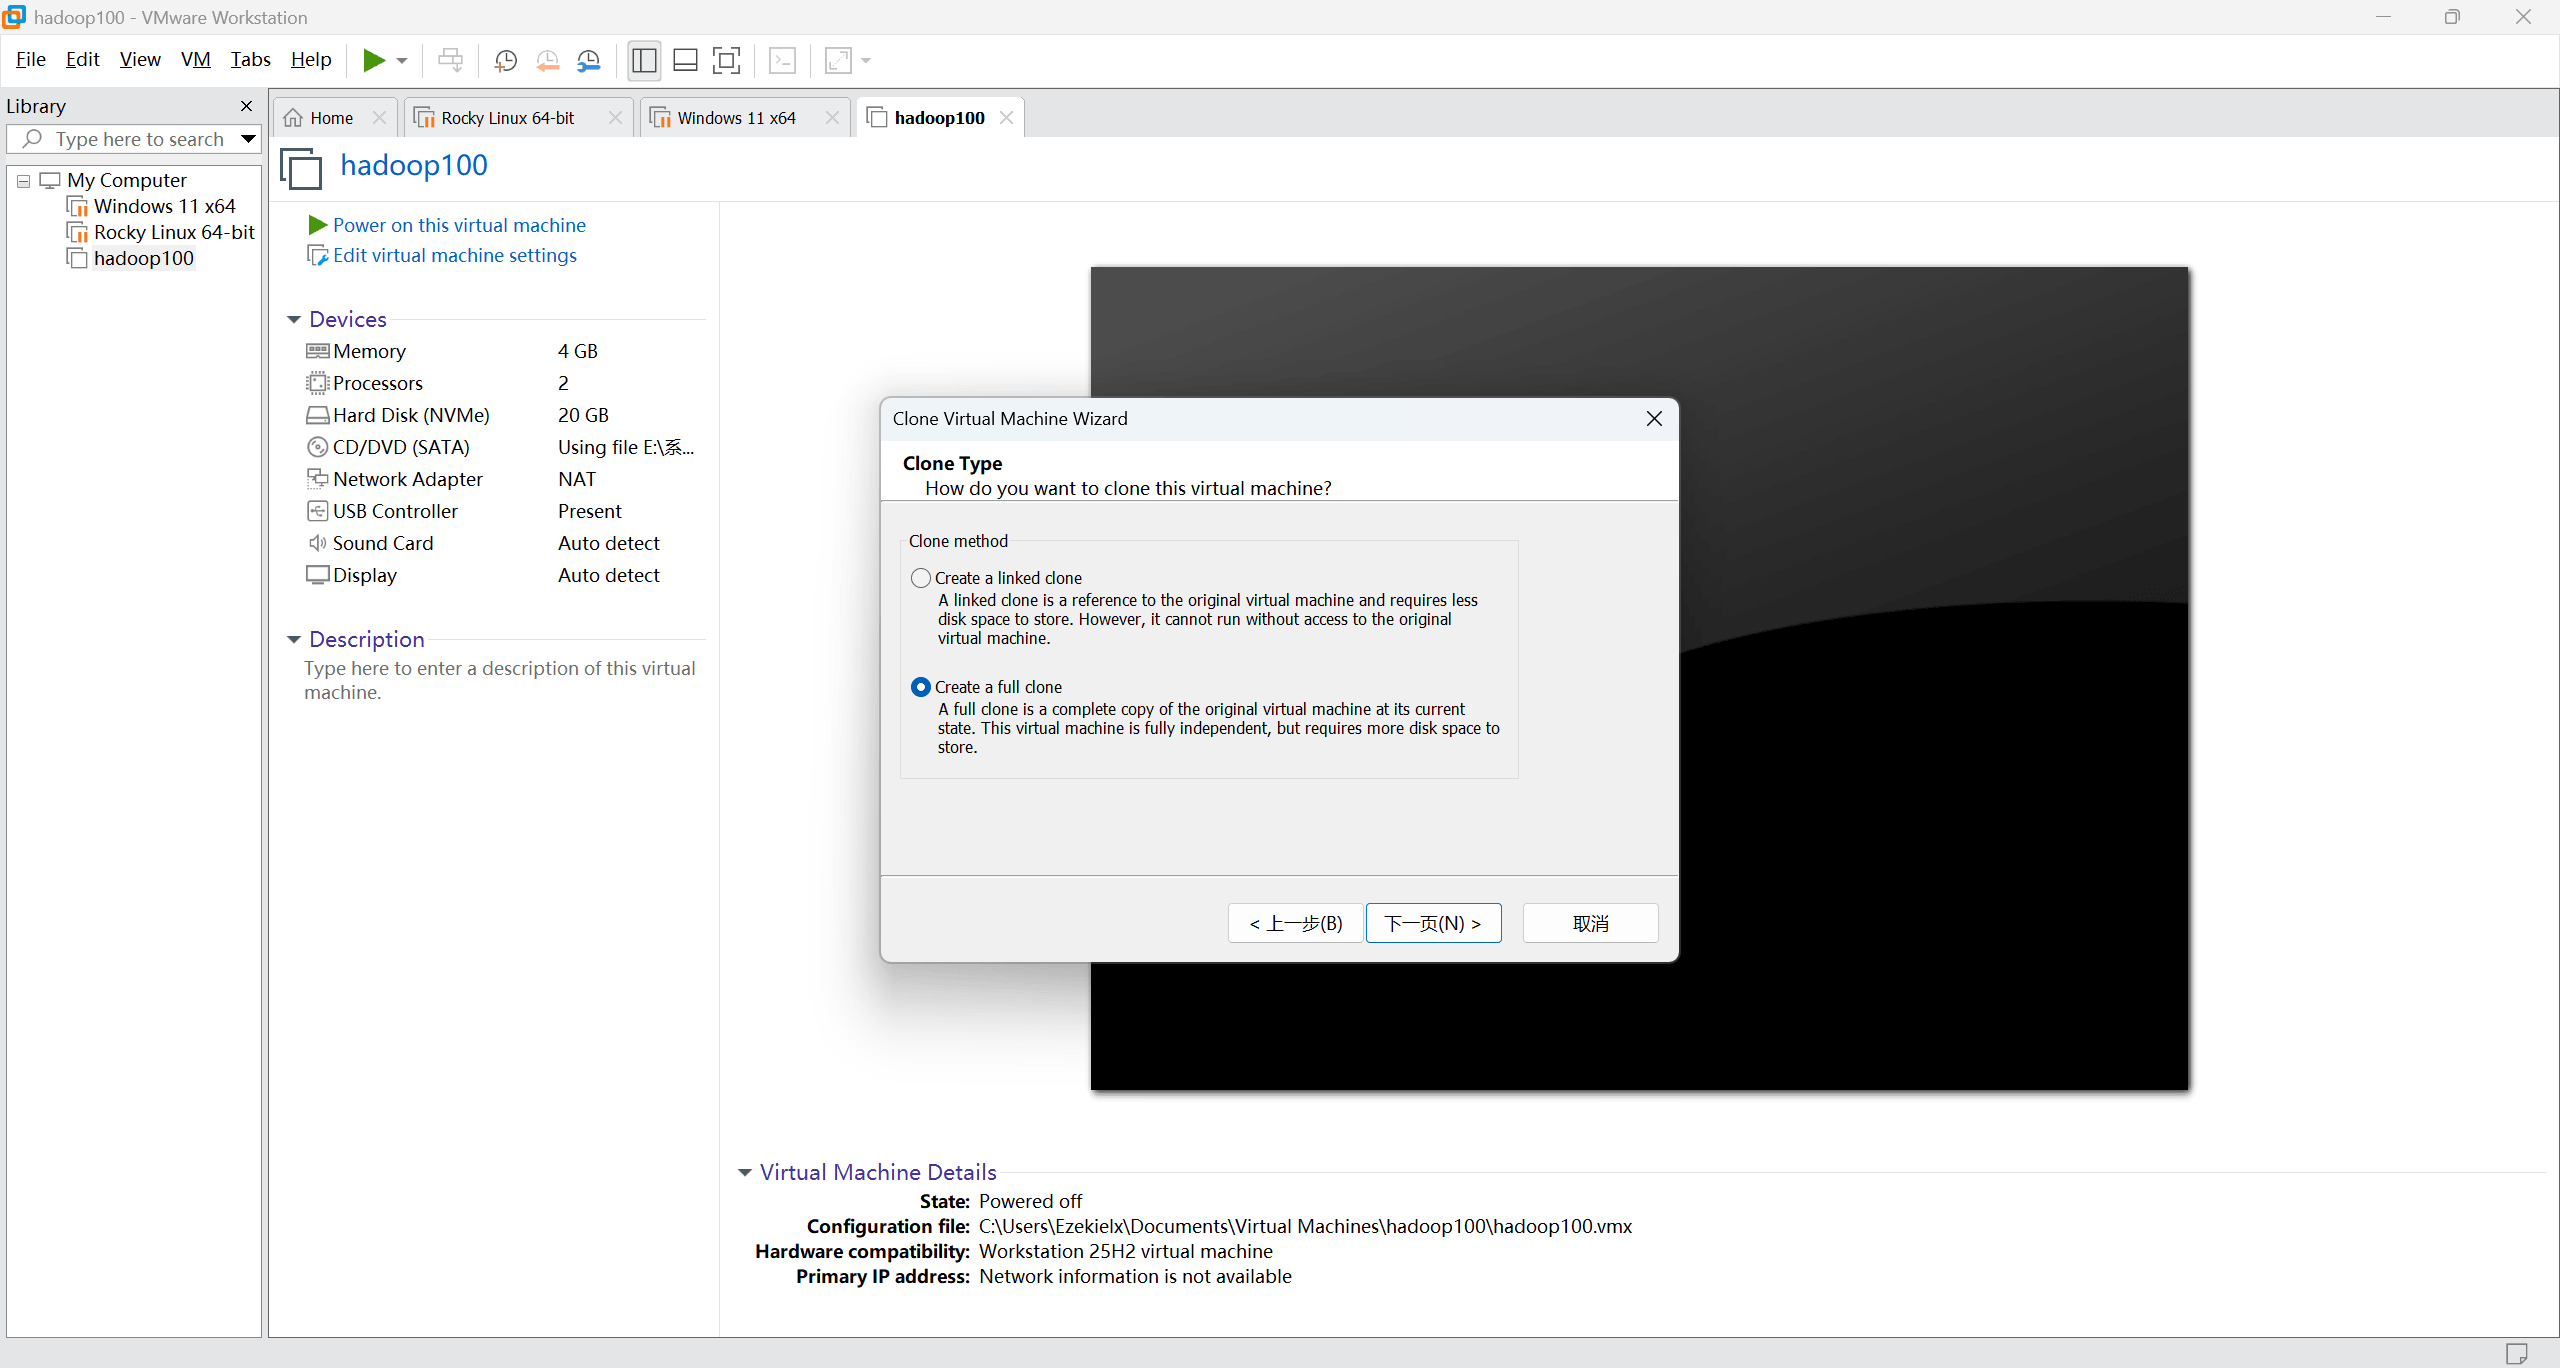The width and height of the screenshot is (2560, 1368).
Task: Click the Library search field
Action: tap(132, 139)
